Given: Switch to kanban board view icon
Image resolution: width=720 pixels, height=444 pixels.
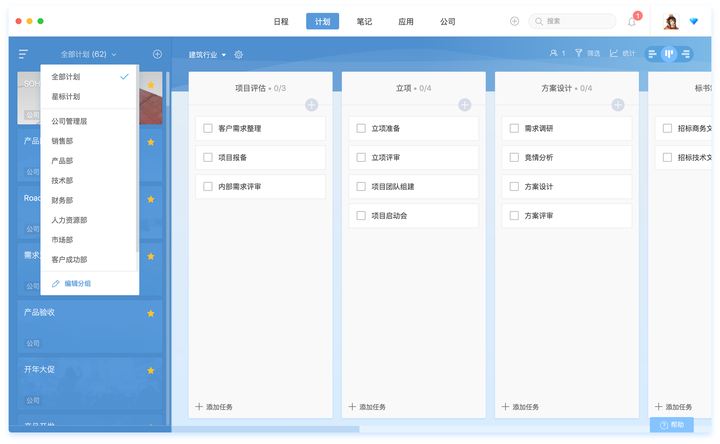Looking at the screenshot, I should pos(669,54).
